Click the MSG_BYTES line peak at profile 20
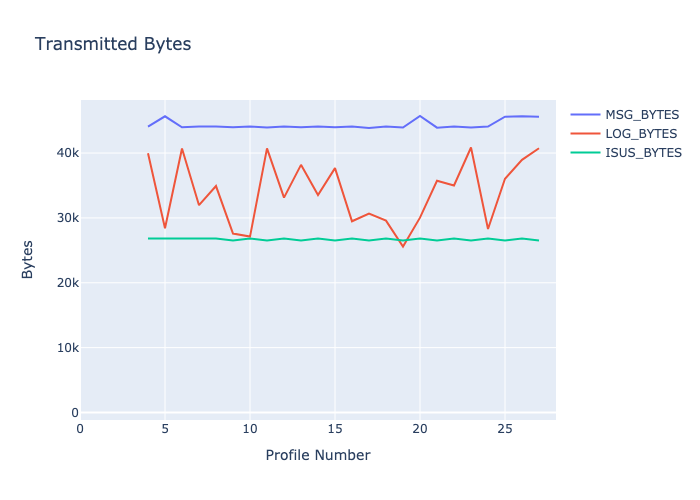Screen dimensions: 700x500 [420, 116]
